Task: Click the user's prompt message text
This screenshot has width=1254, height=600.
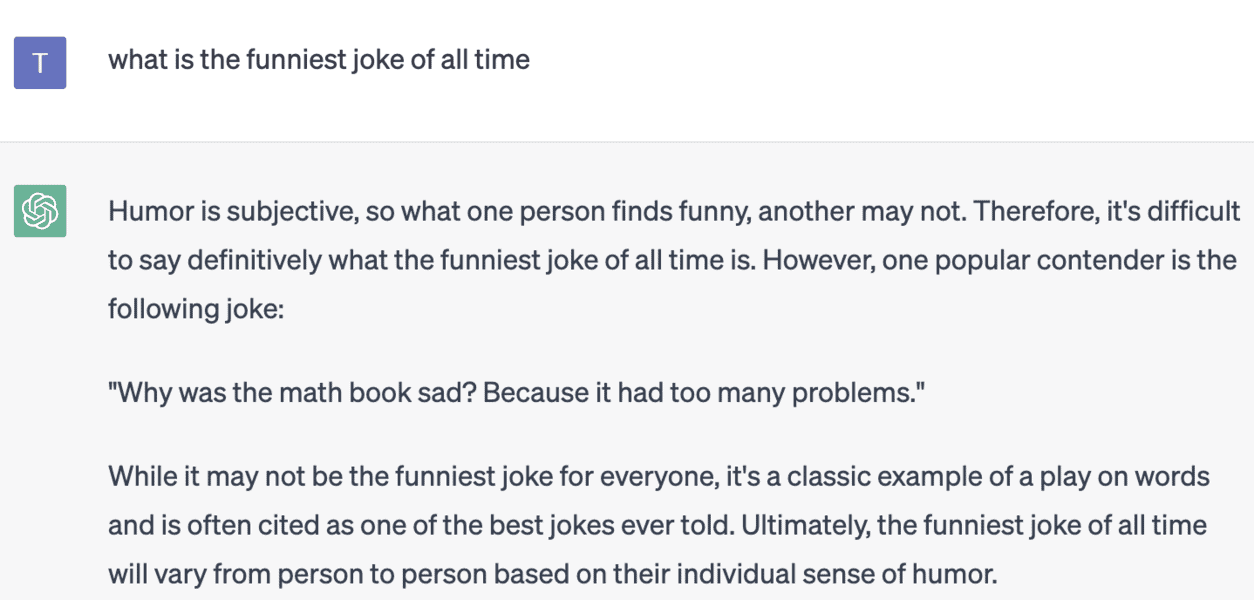Action: tap(318, 60)
